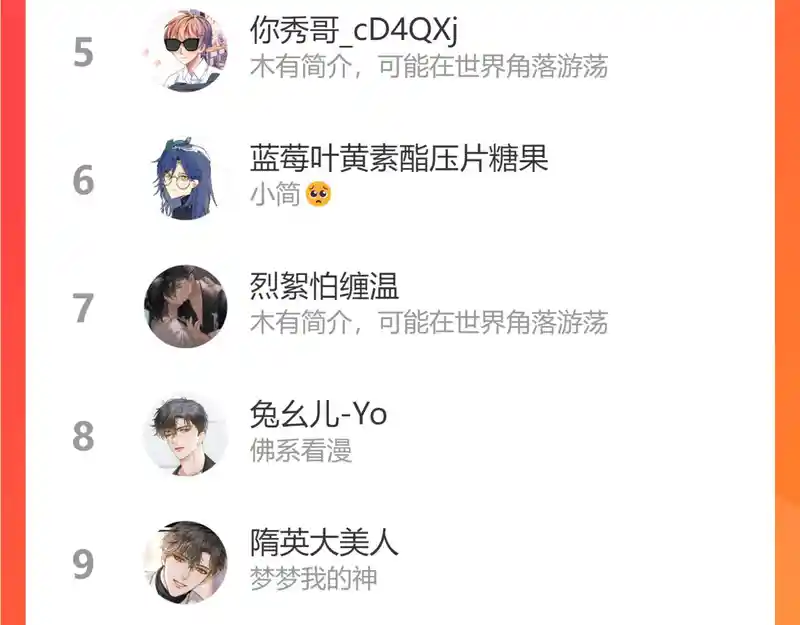
Task: Tap avatar of 兔幺儿-Yo
Action: click(x=186, y=435)
